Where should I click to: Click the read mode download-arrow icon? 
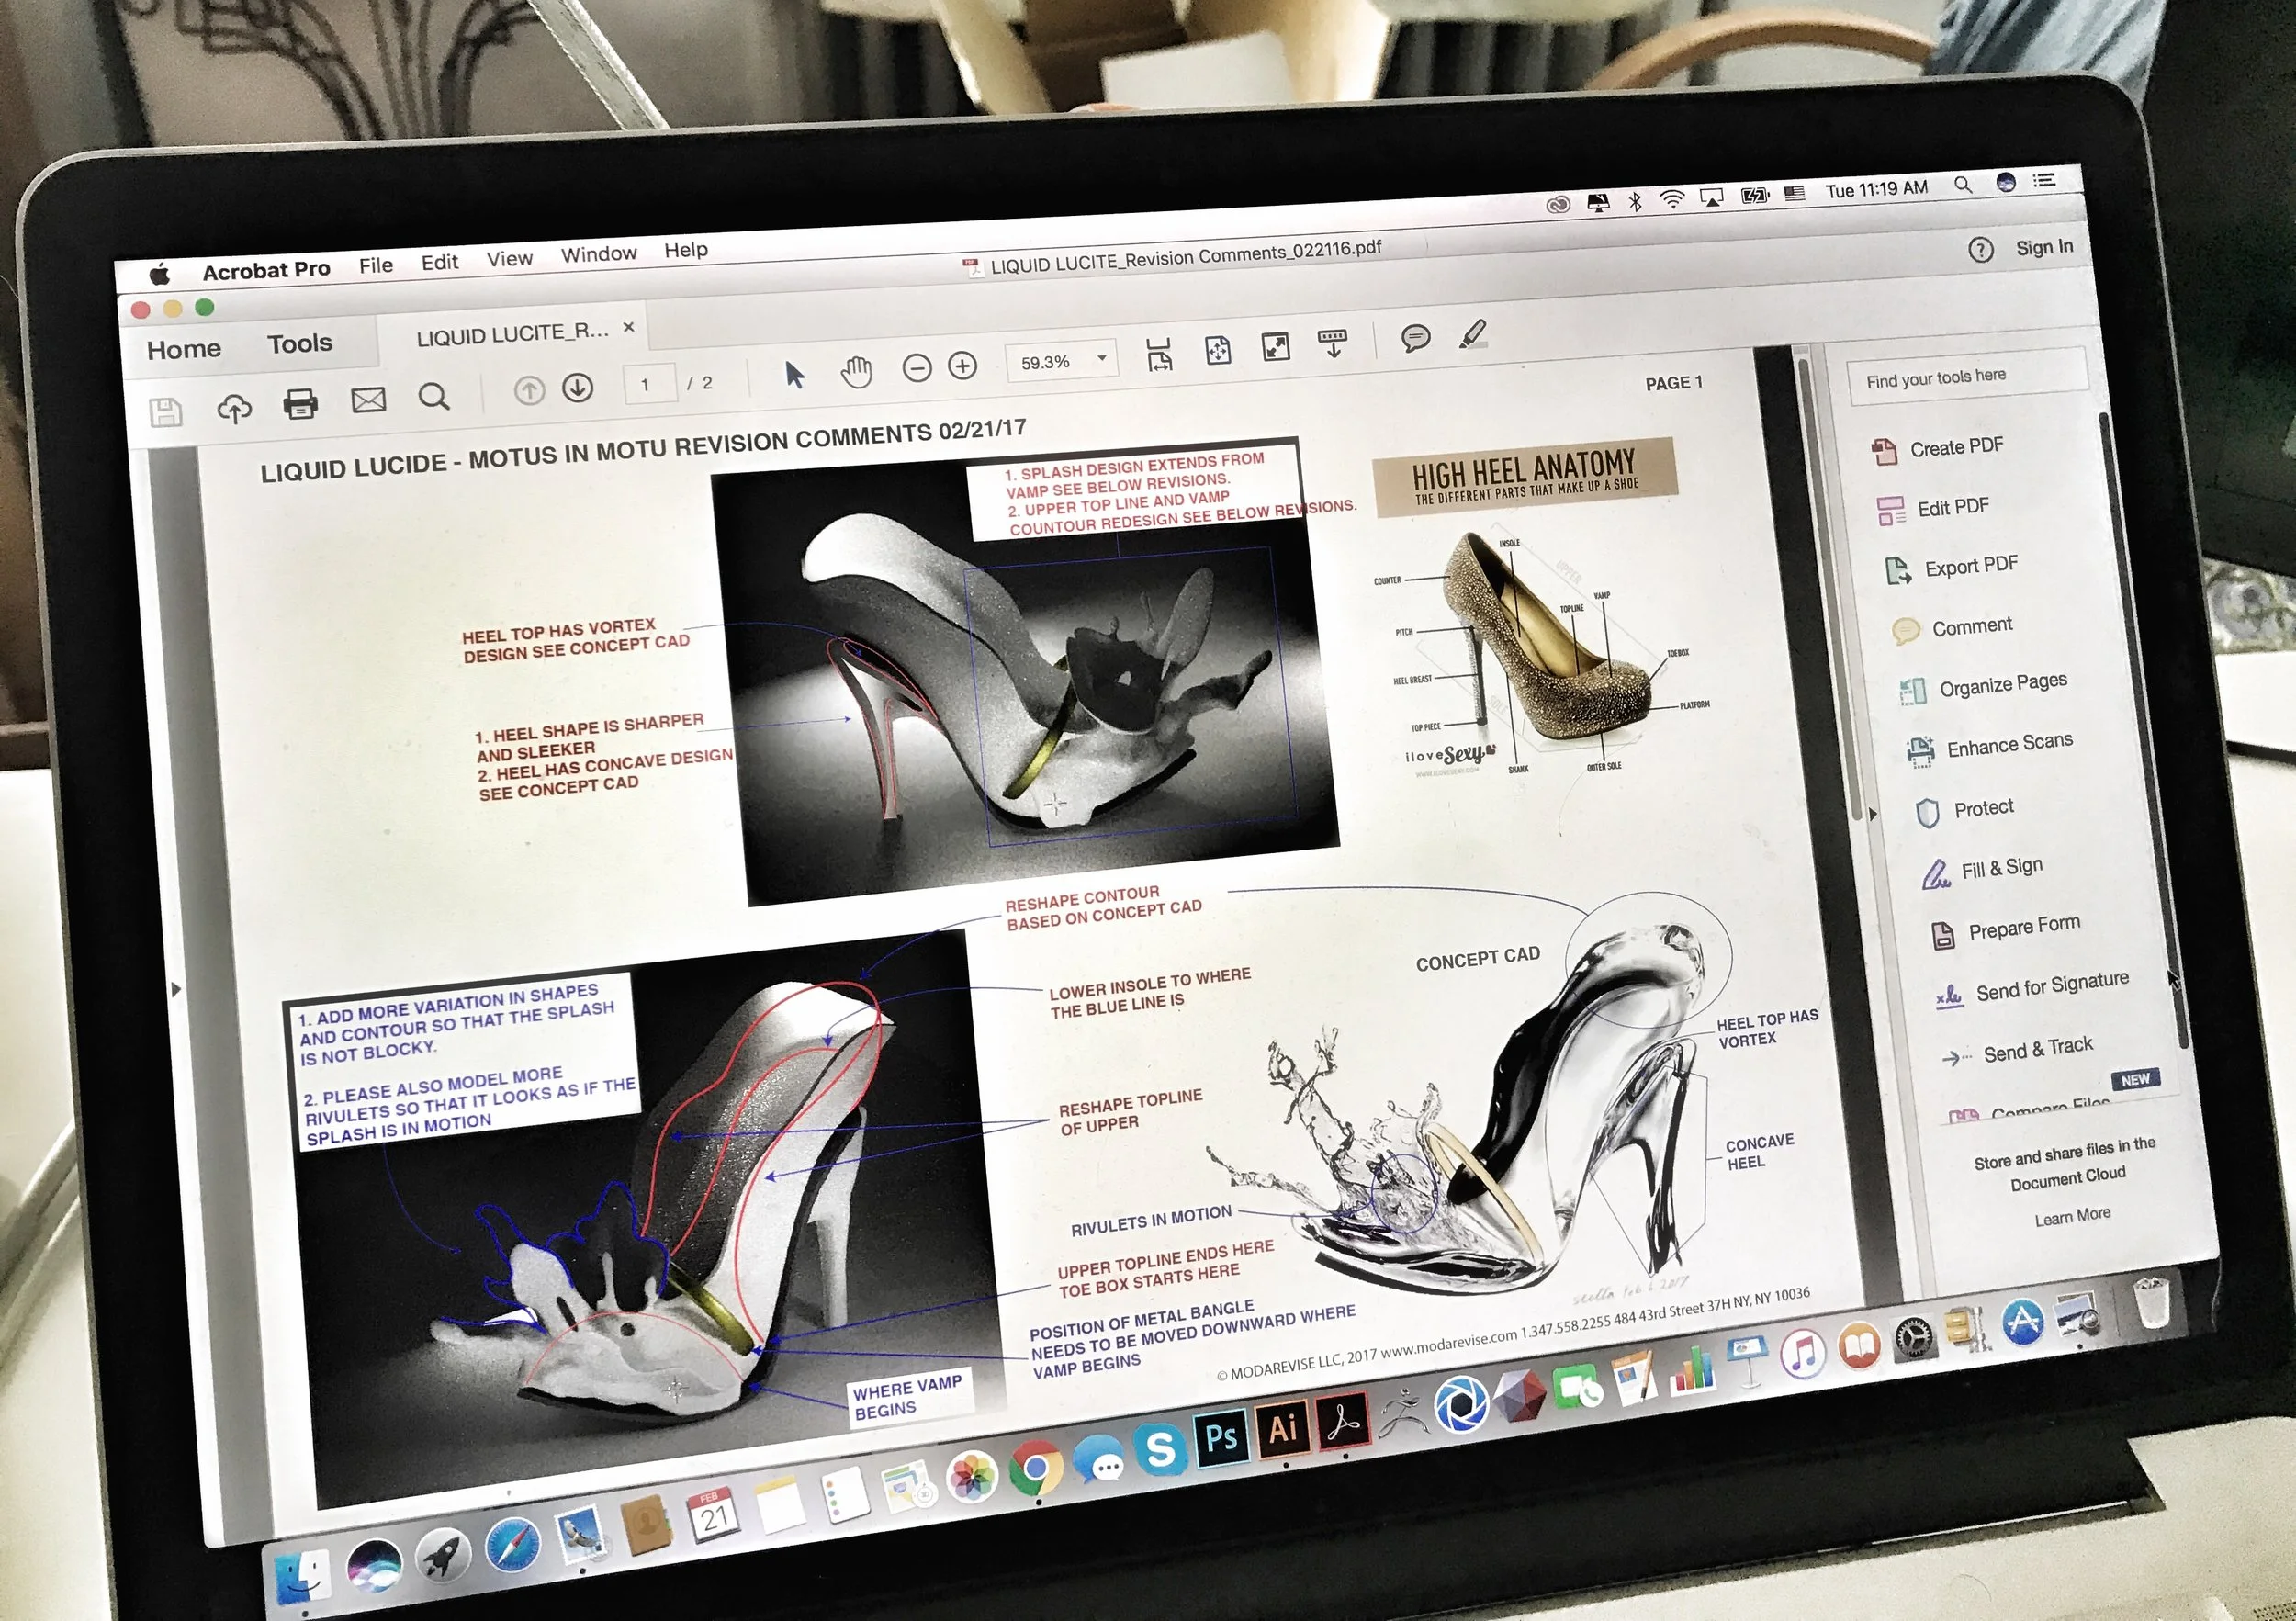[x=1333, y=343]
